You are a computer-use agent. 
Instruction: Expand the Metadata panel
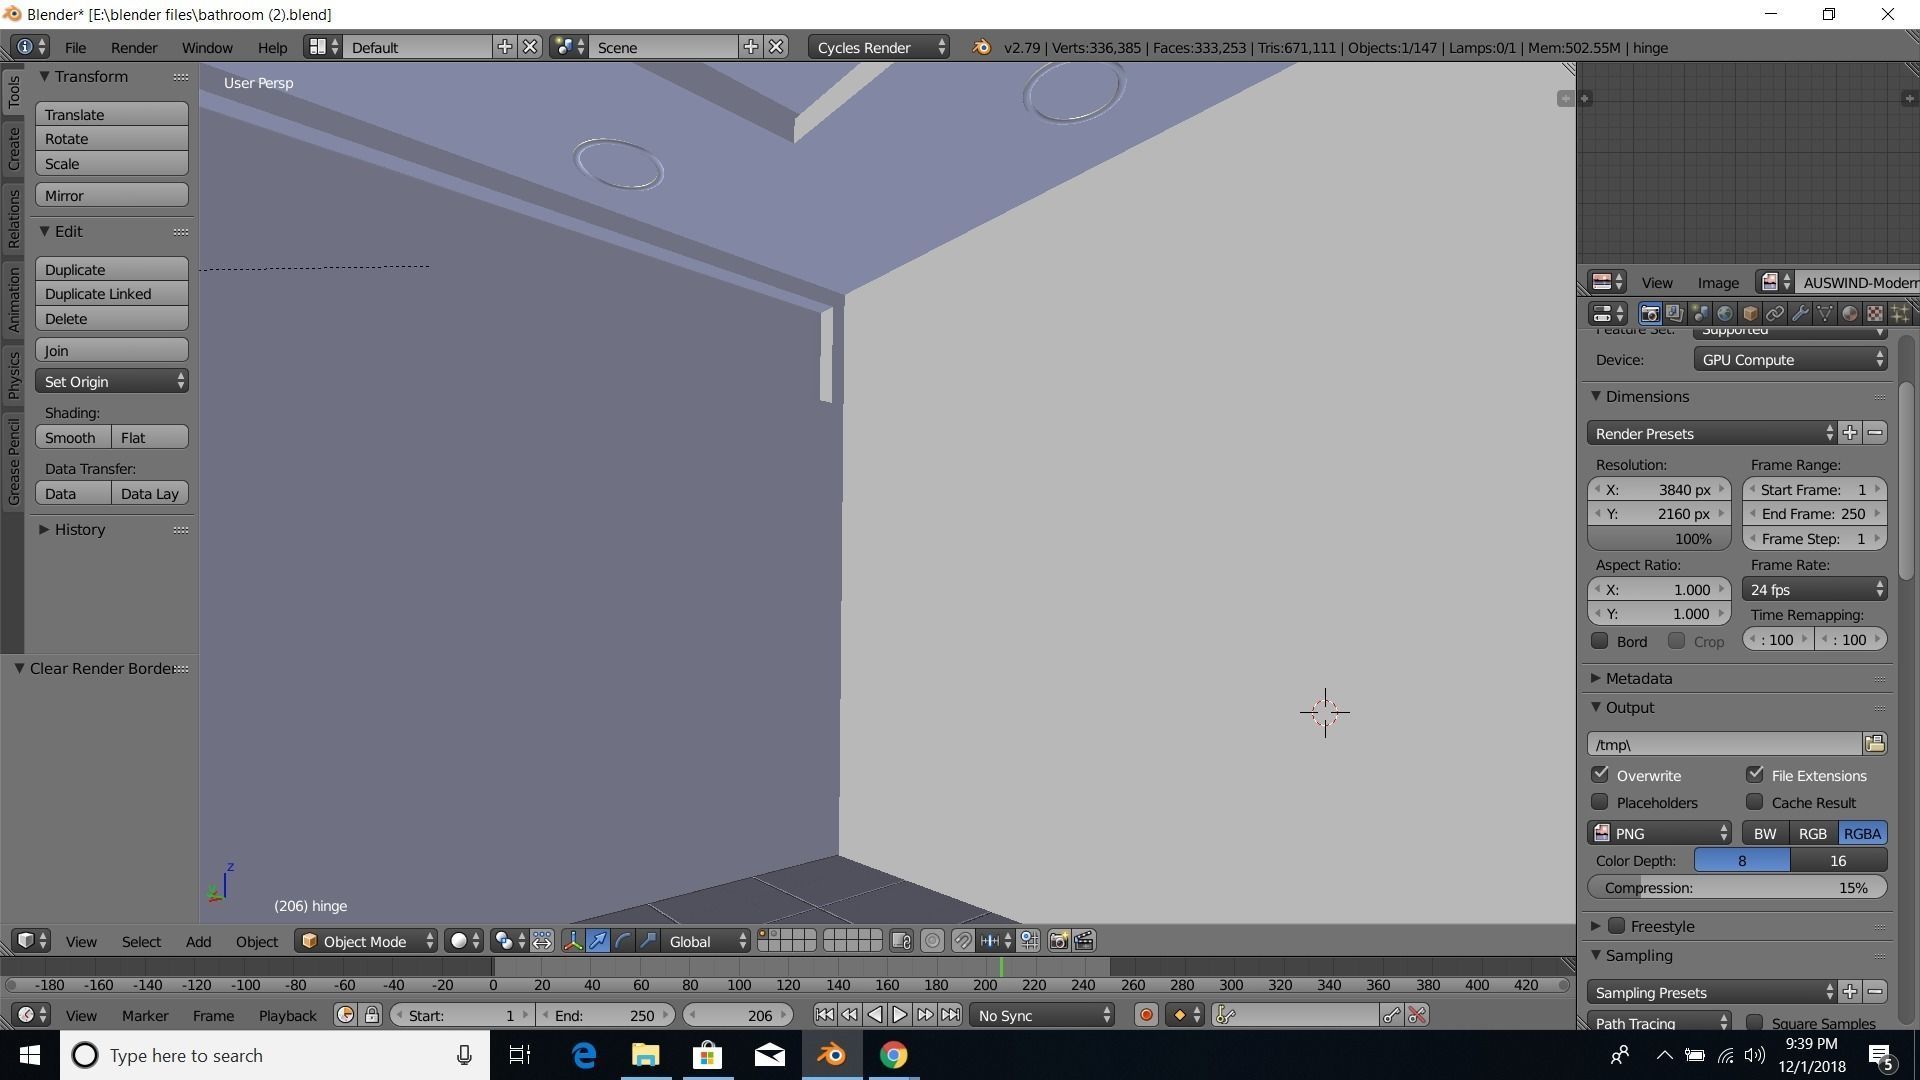pos(1638,678)
